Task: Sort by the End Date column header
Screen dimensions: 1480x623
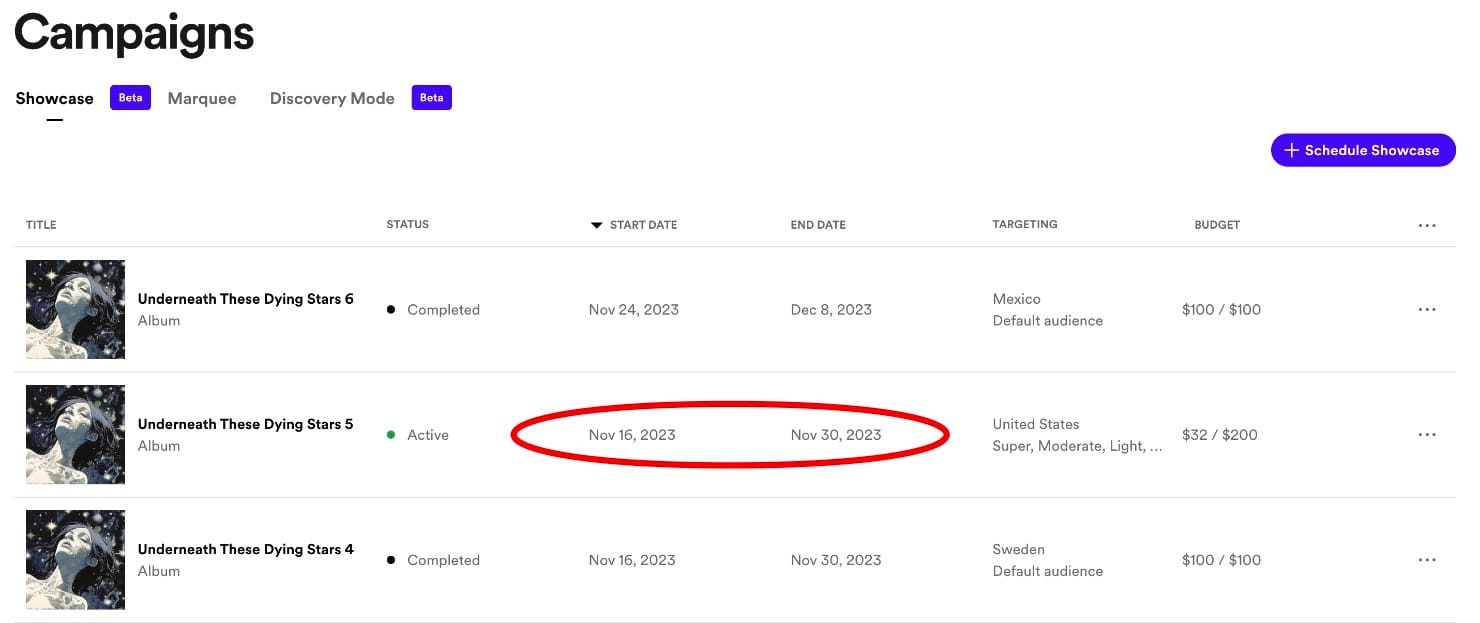Action: 818,225
